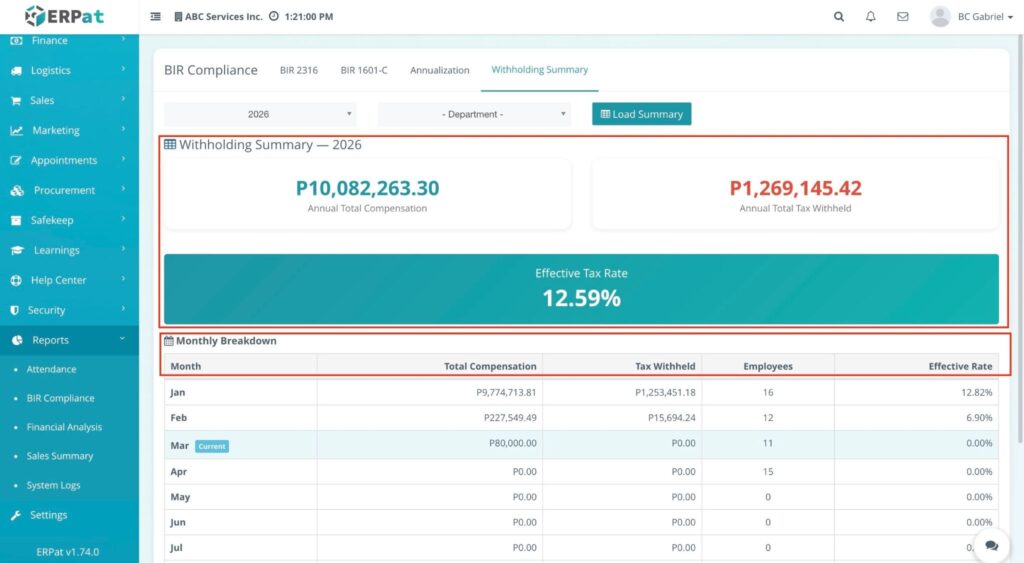Open System Logs in sidebar
Viewport: 1024px width, 563px height.
[x=54, y=485]
